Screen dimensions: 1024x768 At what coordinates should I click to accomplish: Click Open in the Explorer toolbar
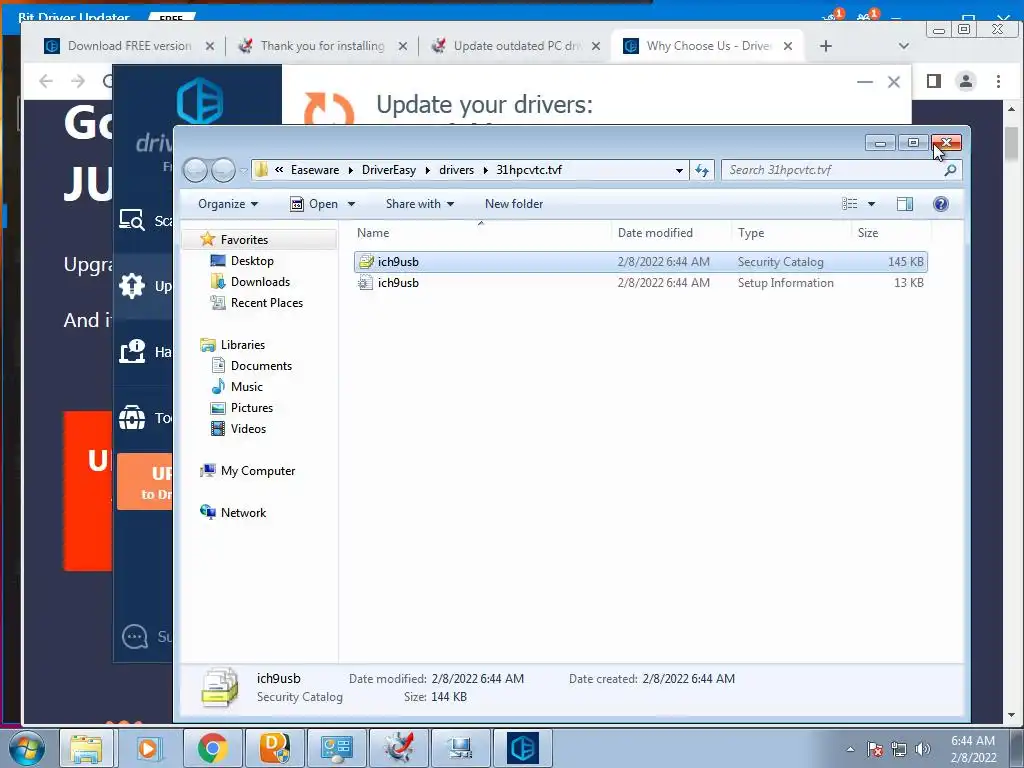[x=314, y=204]
